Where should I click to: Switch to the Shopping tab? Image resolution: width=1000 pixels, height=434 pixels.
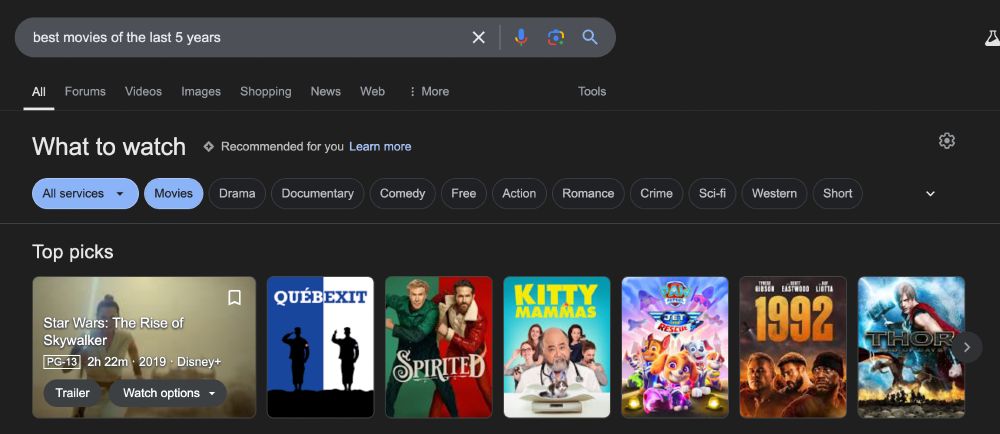[265, 92]
